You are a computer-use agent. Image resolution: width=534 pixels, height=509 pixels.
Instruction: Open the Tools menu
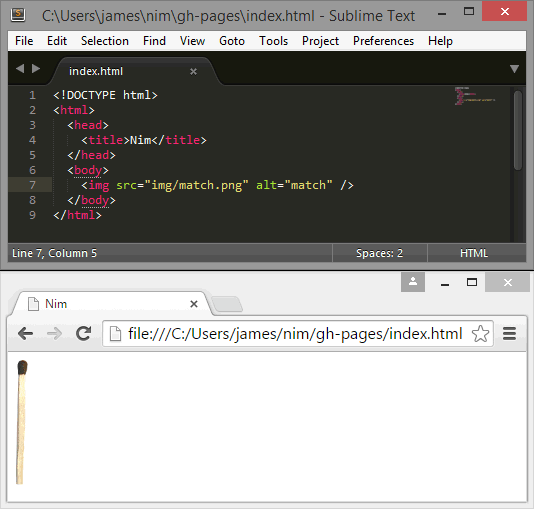point(273,41)
